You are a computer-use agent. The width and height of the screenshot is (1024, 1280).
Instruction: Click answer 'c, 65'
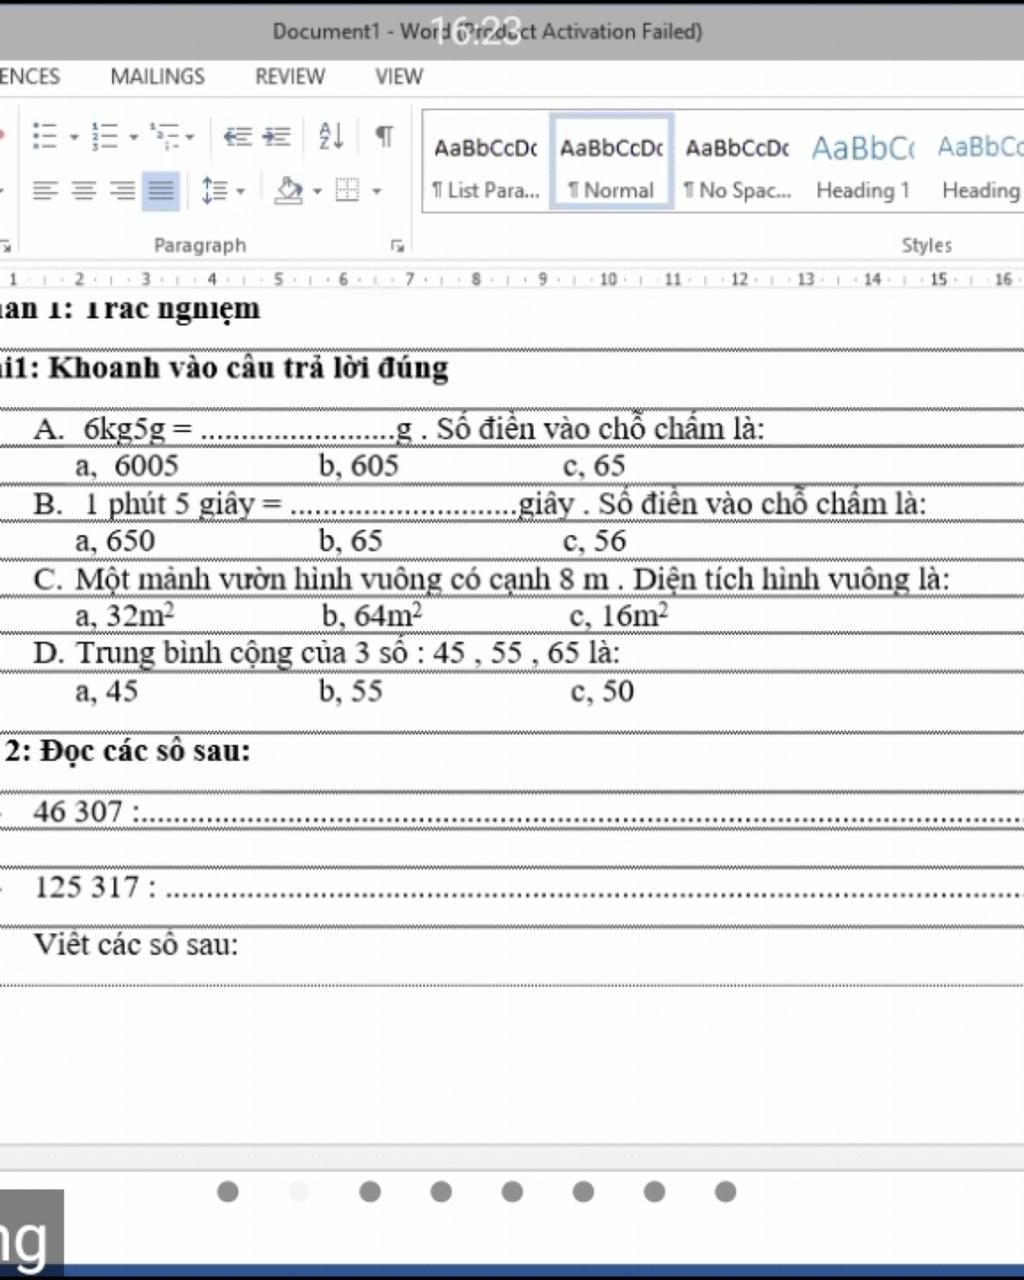(x=594, y=466)
